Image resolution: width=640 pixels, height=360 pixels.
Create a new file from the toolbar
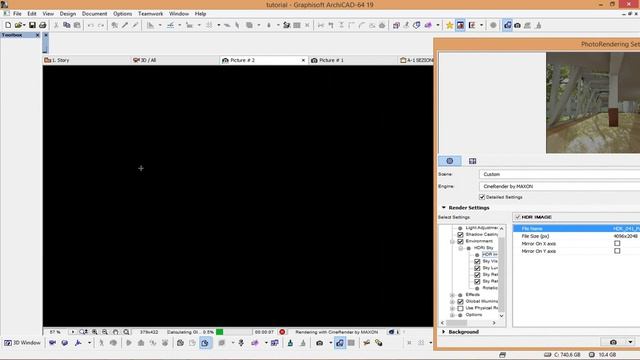[x=8, y=25]
